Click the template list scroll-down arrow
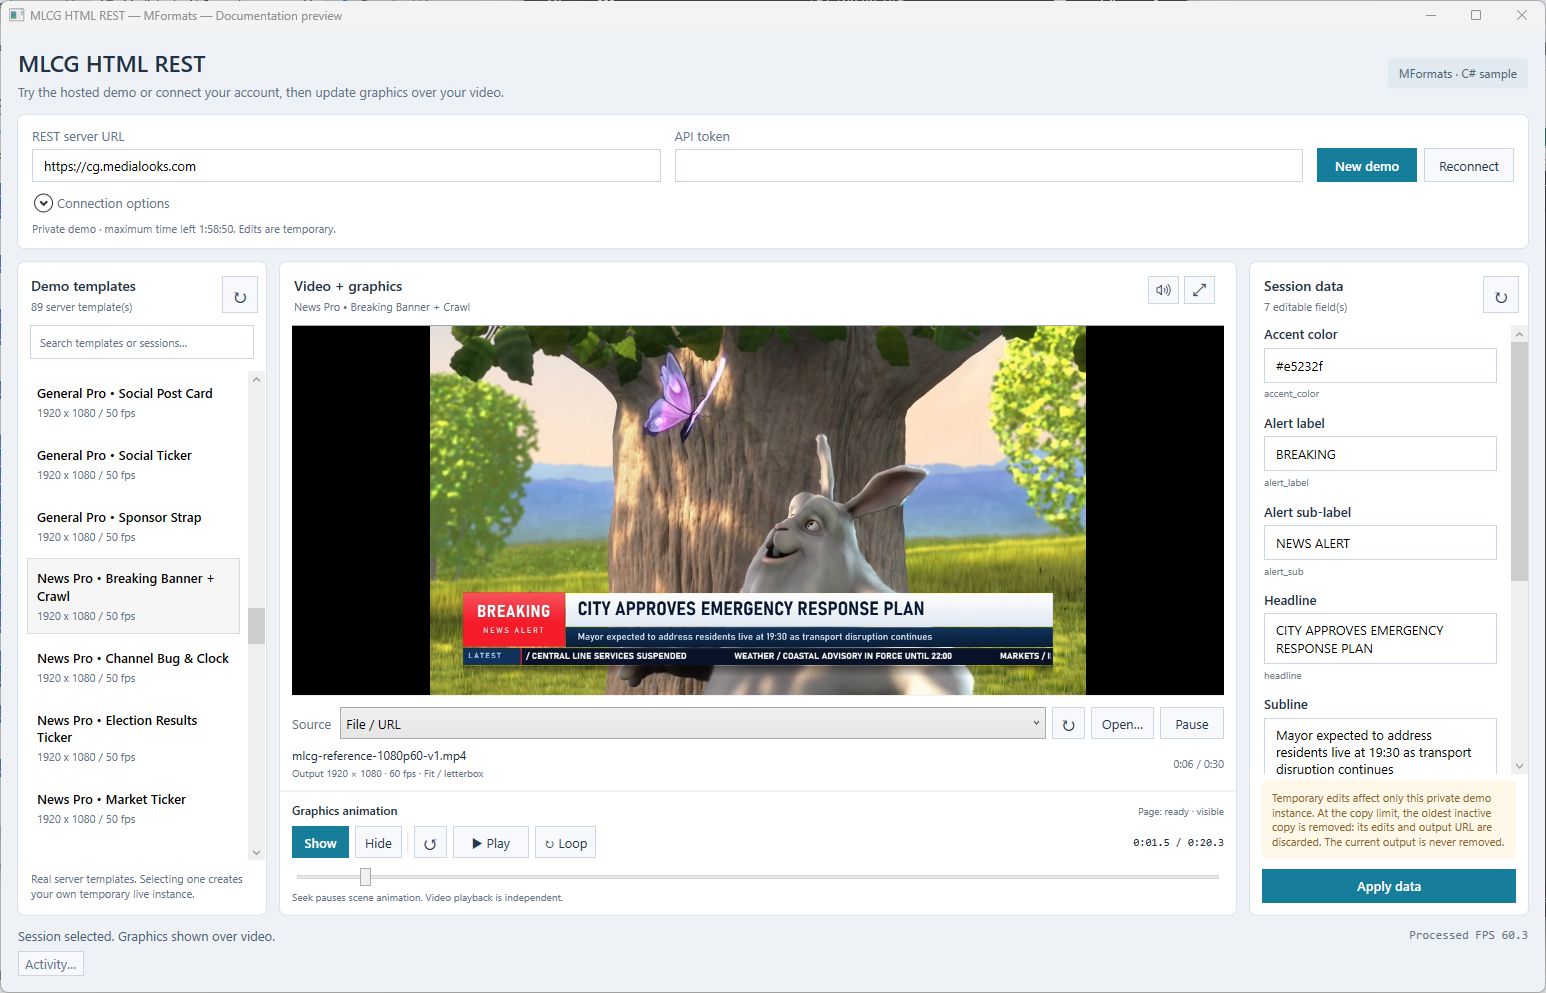Viewport: 1546px width, 993px height. [256, 852]
